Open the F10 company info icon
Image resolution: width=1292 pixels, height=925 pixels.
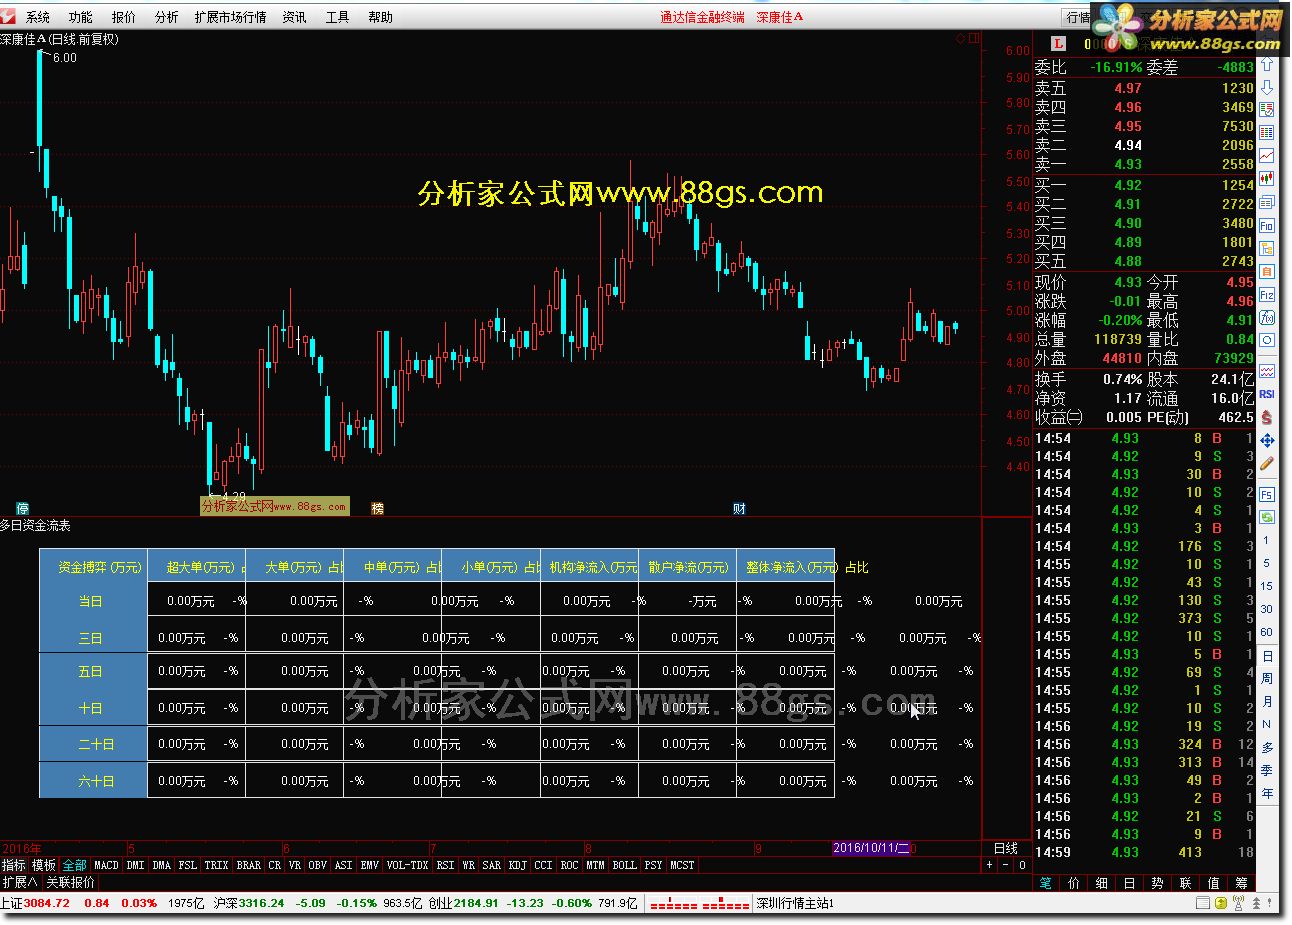click(x=1267, y=226)
